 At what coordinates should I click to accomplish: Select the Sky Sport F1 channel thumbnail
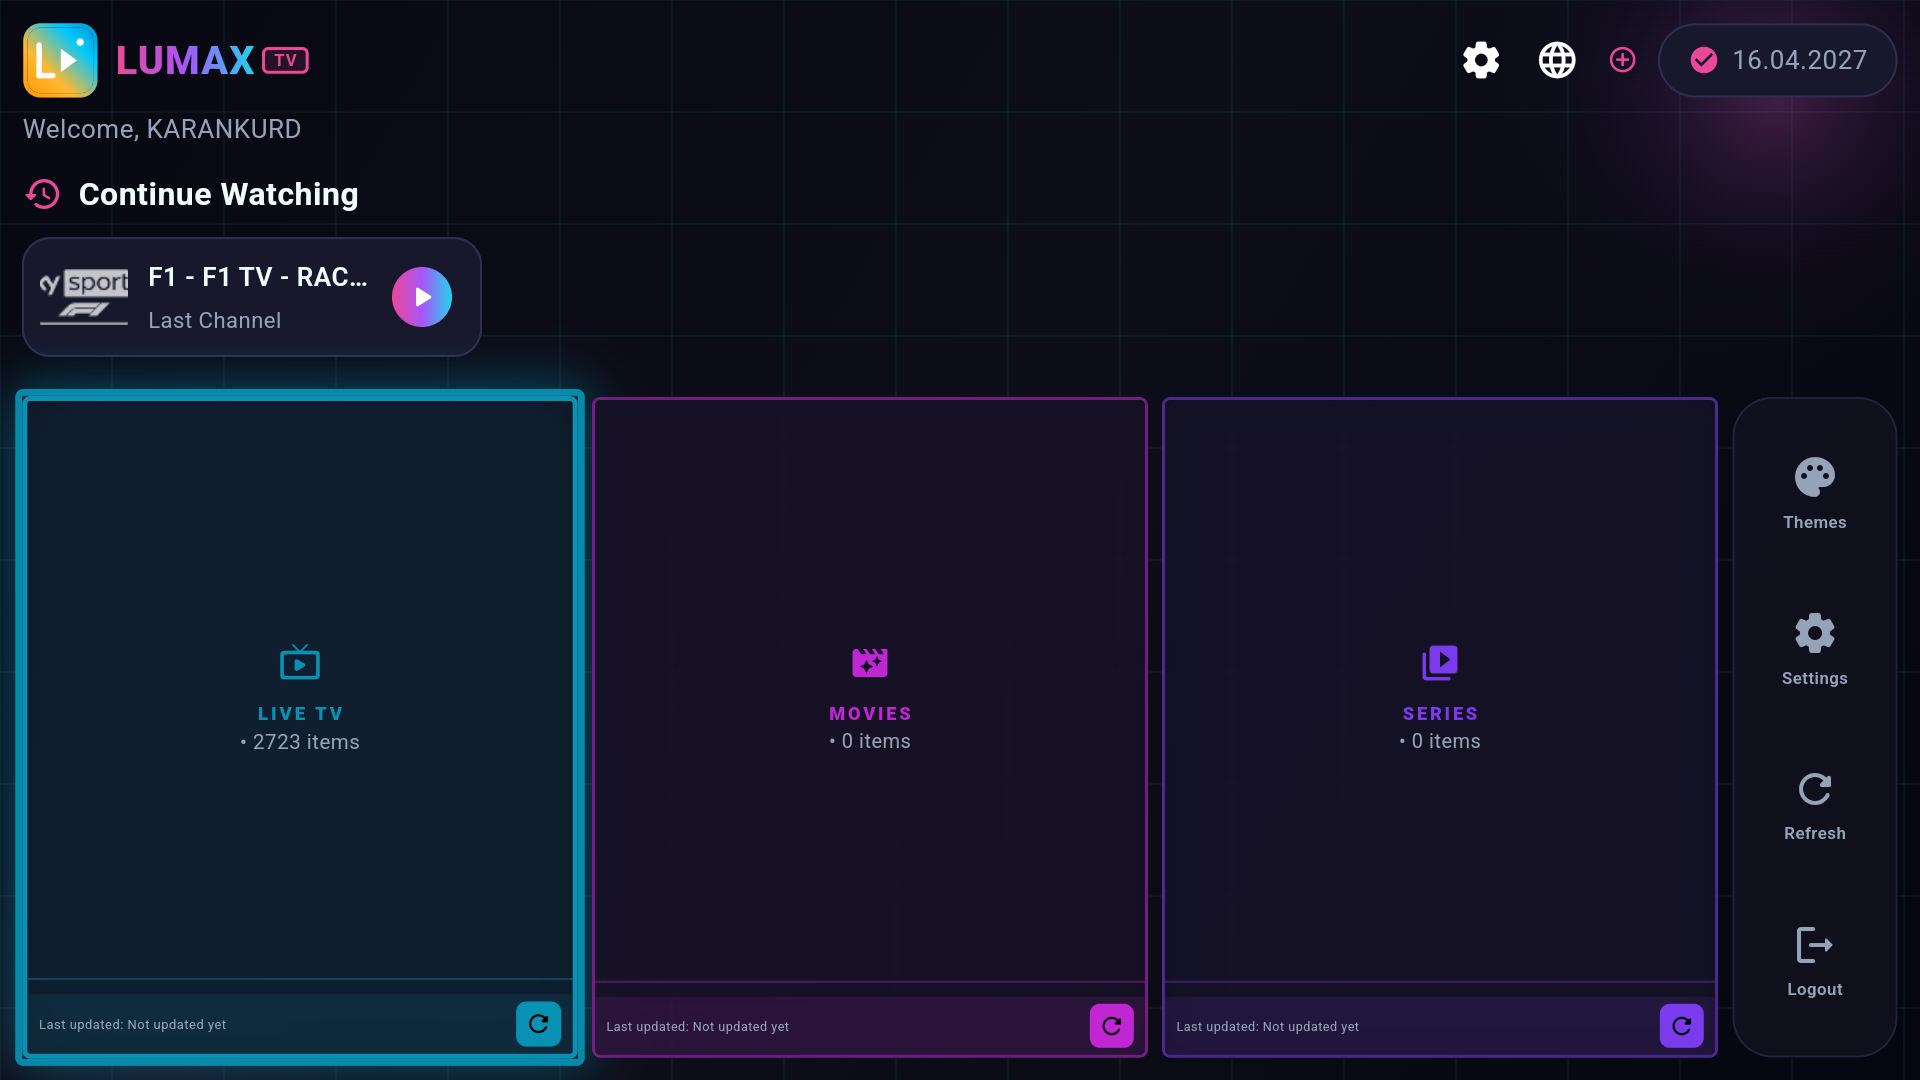pyautogui.click(x=84, y=297)
